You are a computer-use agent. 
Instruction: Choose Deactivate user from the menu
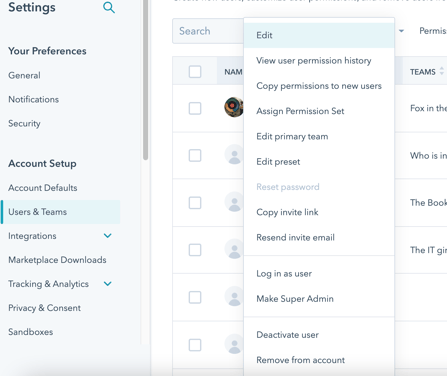click(287, 335)
